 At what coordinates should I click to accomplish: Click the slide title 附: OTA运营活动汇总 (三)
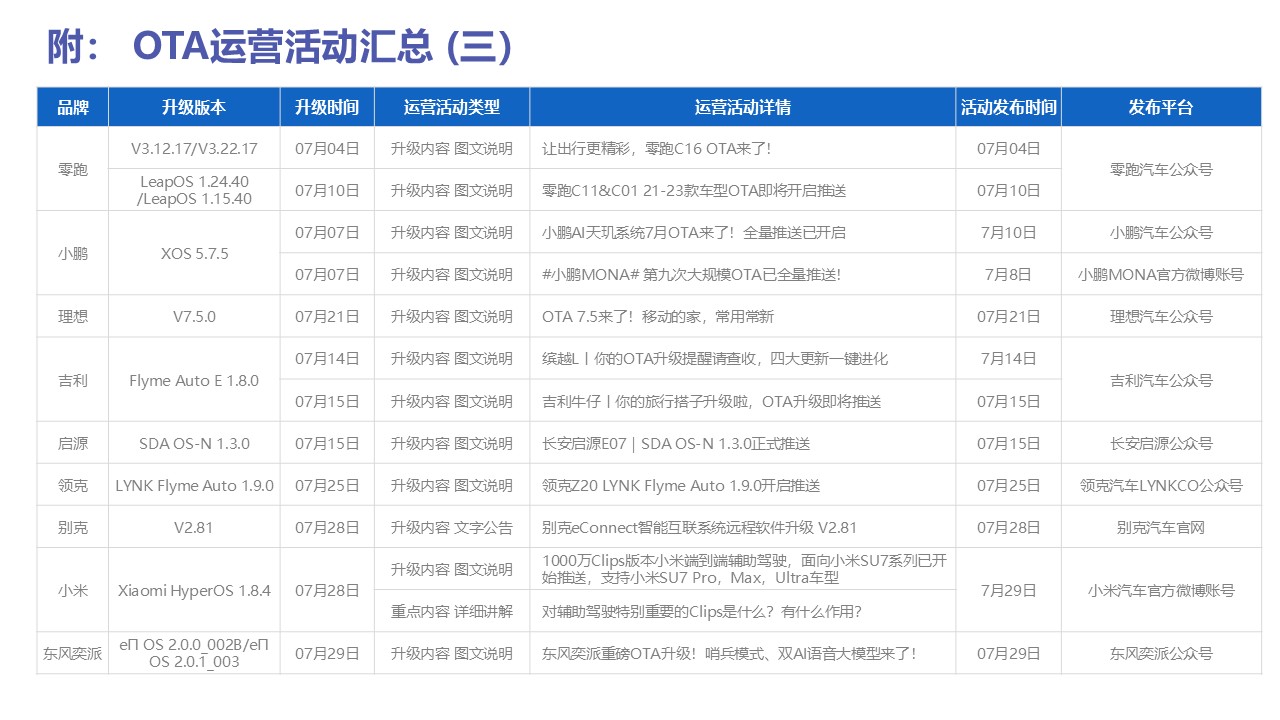point(281,46)
